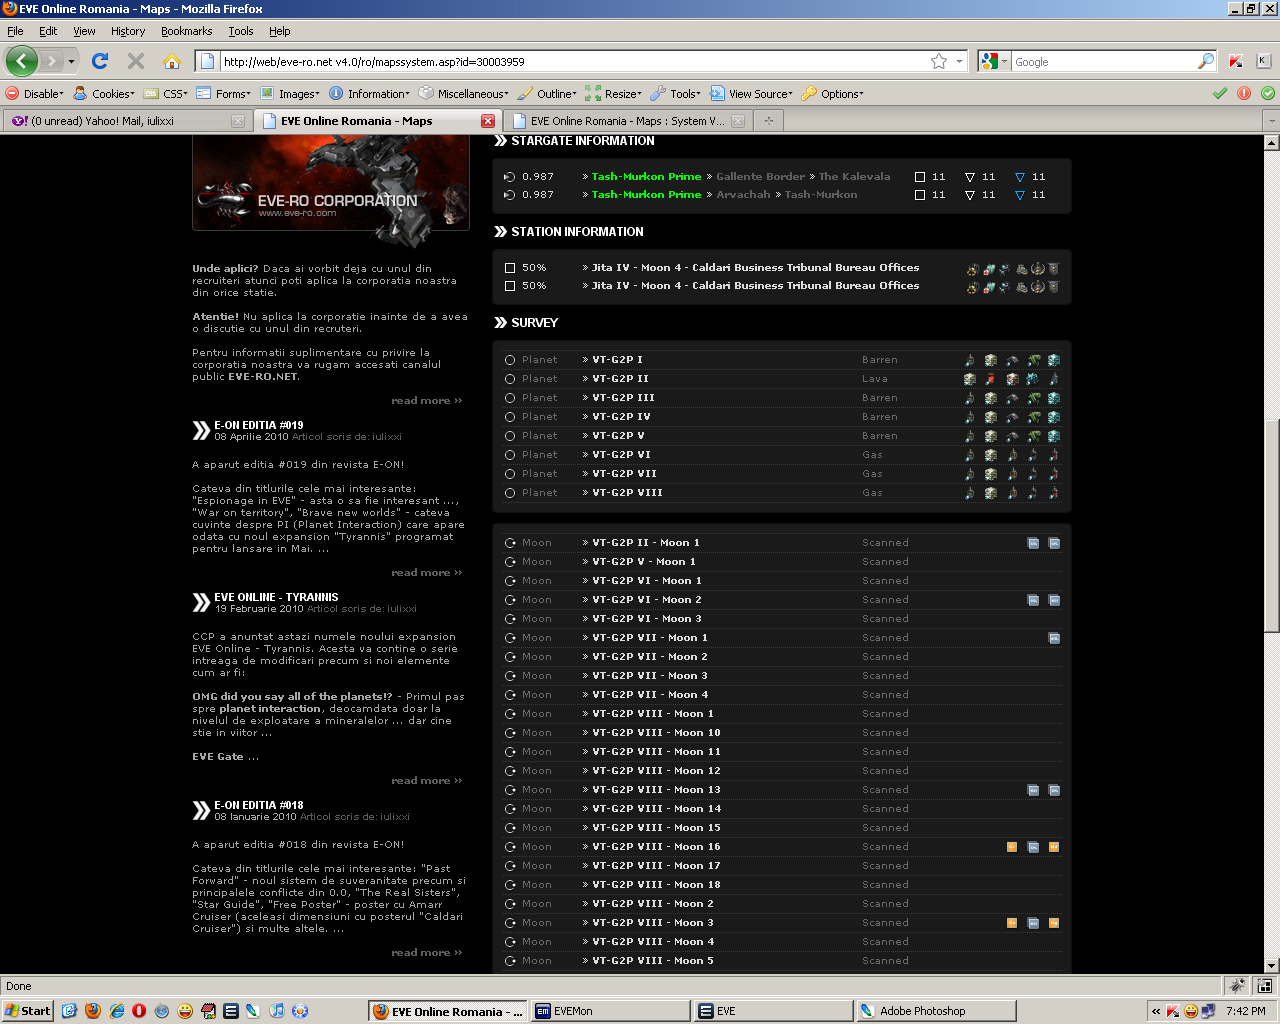This screenshot has width=1280, height=1024.
Task: Open the Forms dropdown menu
Action: pyautogui.click(x=224, y=93)
